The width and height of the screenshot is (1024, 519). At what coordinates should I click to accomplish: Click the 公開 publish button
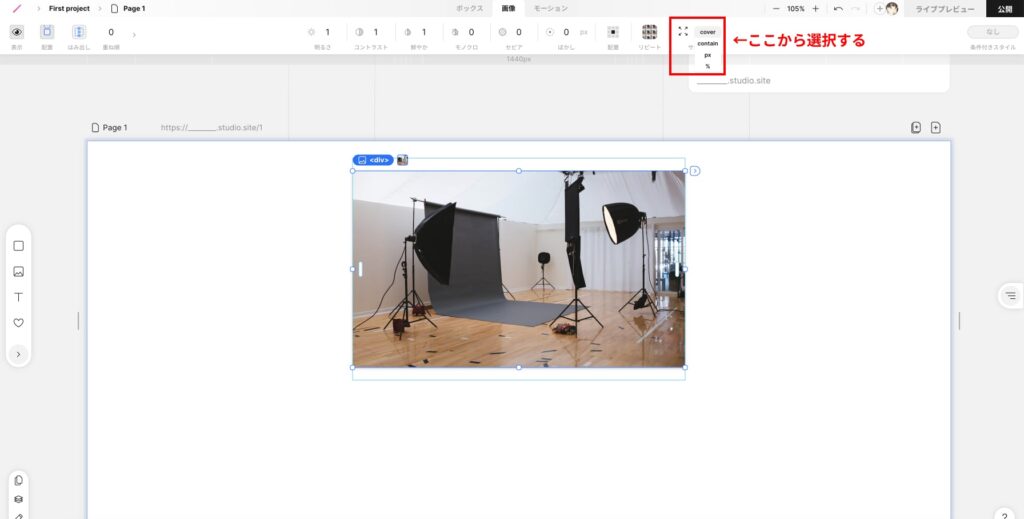click(x=1004, y=9)
